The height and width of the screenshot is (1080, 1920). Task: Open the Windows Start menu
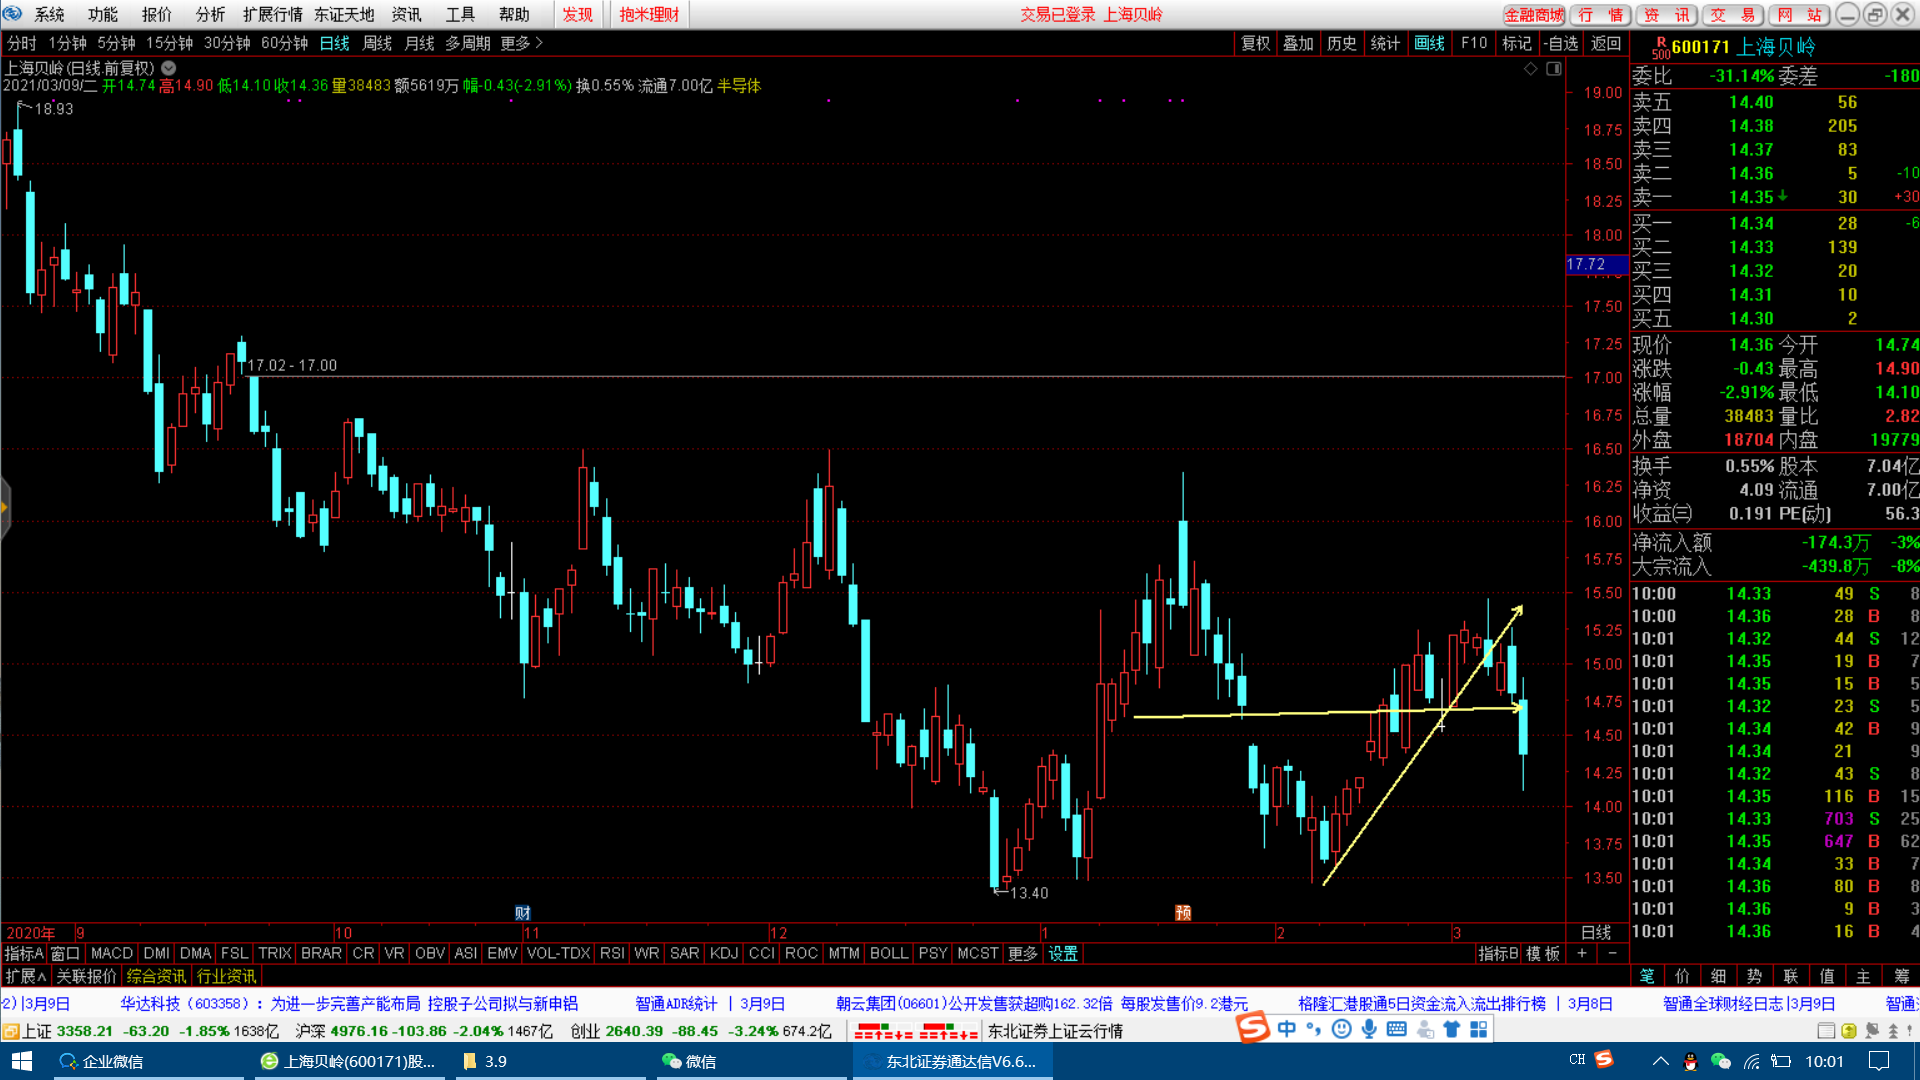point(22,1061)
